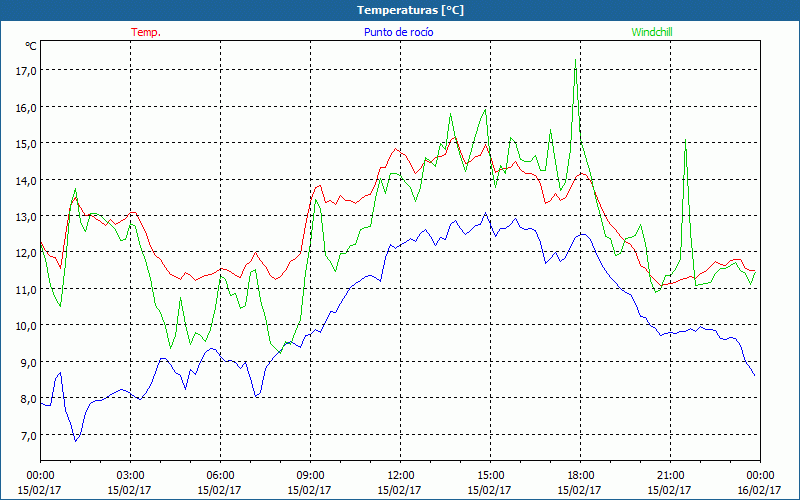Image resolution: width=800 pixels, height=500 pixels.
Task: Click the 10,0 y-axis value
Action: pos(26,326)
